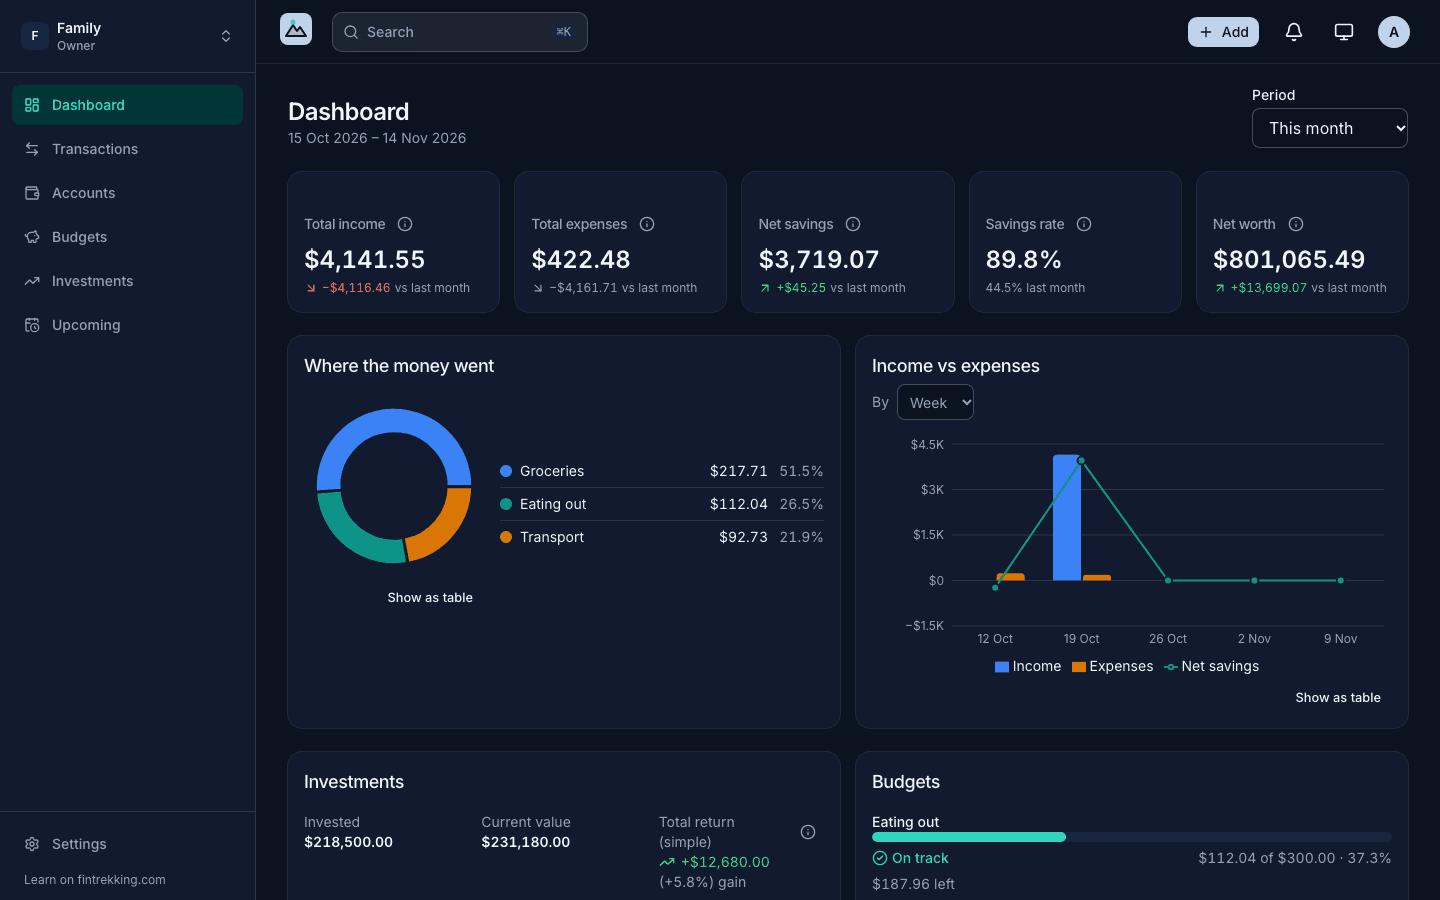Expand the Family workspace switcher
The width and height of the screenshot is (1440, 900).
tap(127, 36)
